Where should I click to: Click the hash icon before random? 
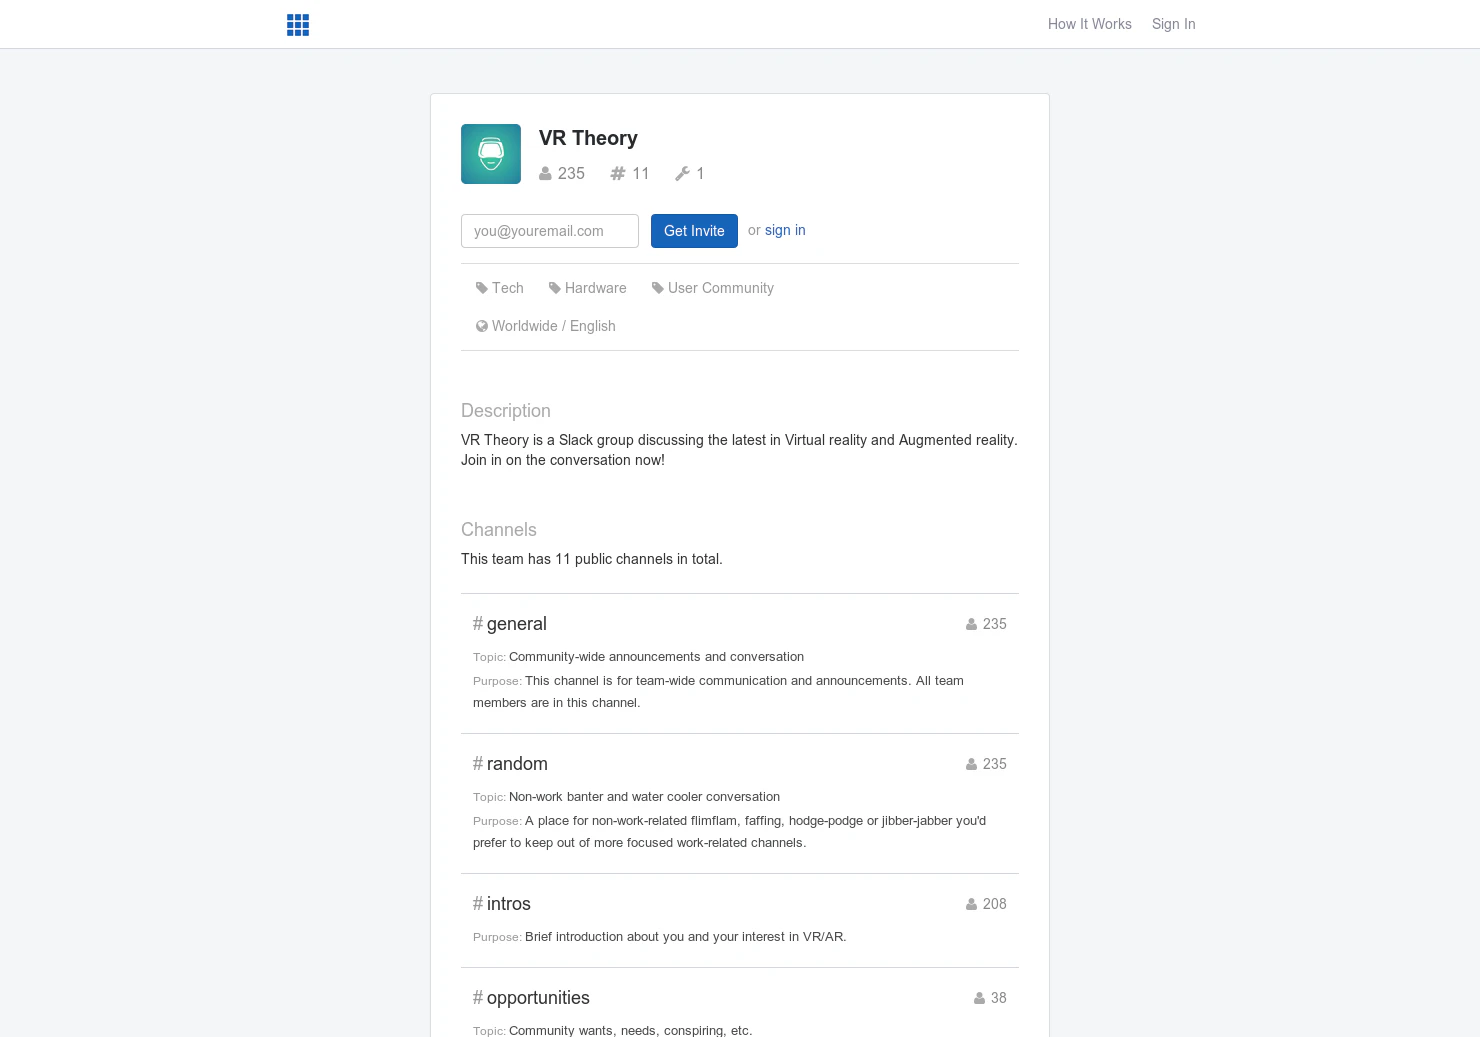coord(478,764)
